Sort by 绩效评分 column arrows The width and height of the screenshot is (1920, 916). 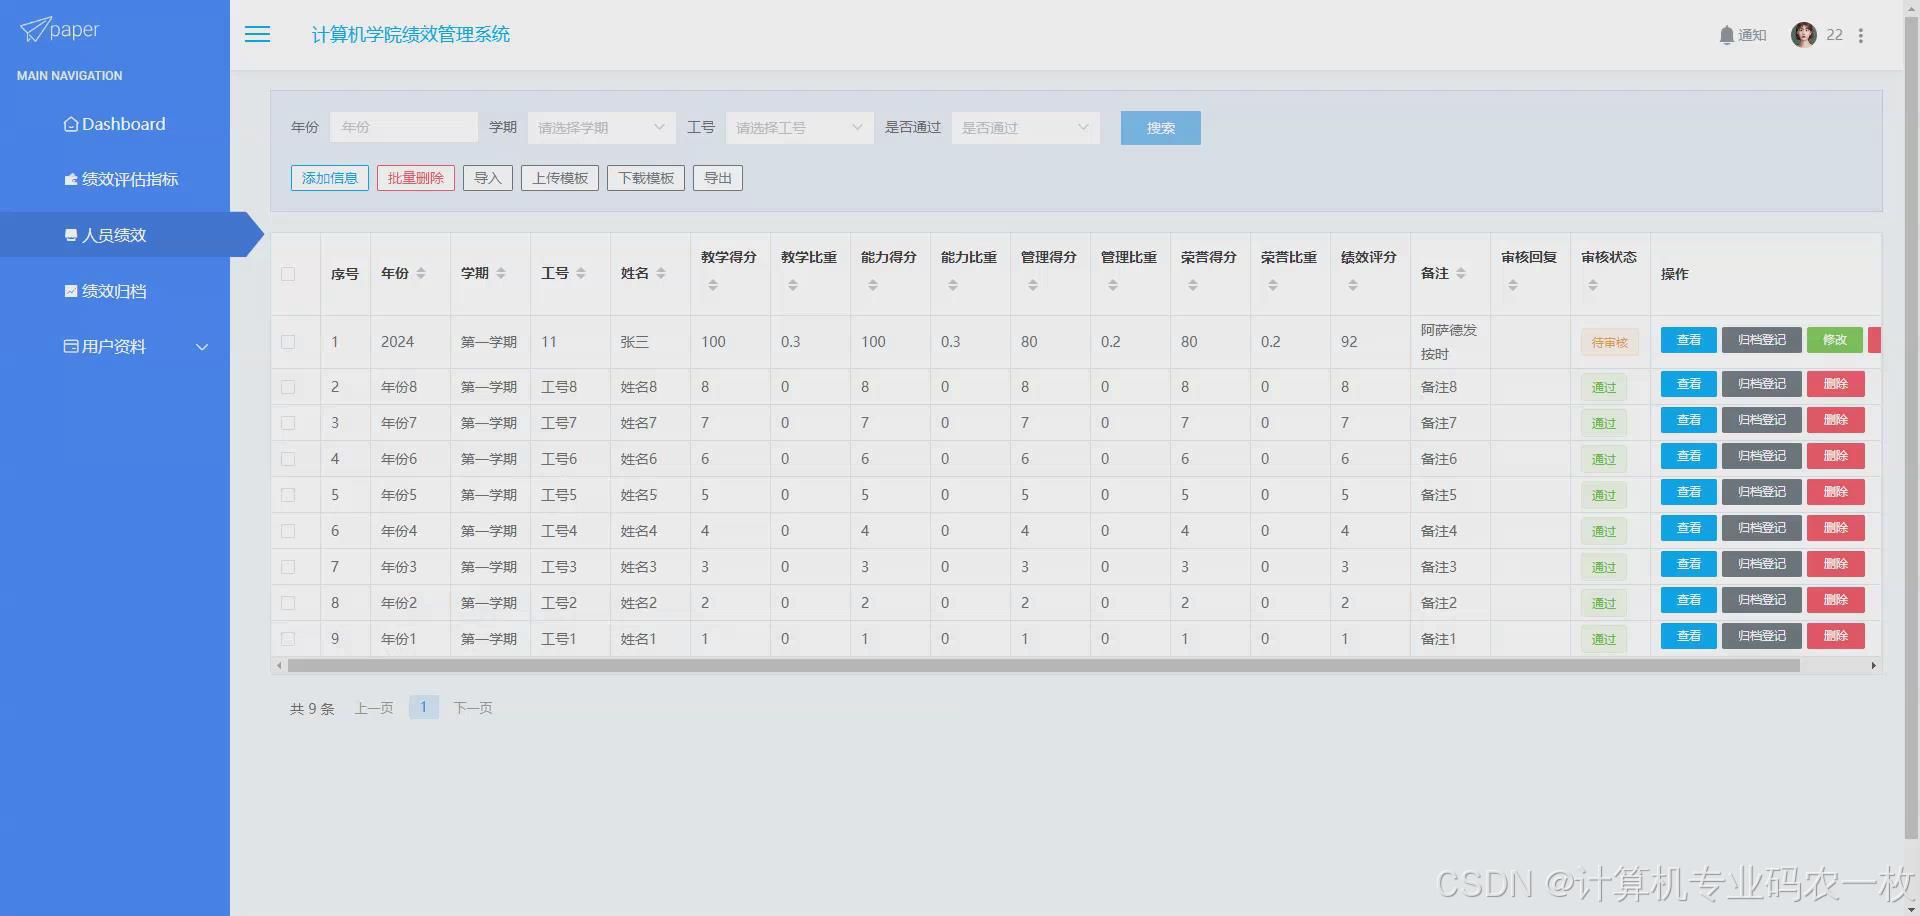pos(1353,285)
